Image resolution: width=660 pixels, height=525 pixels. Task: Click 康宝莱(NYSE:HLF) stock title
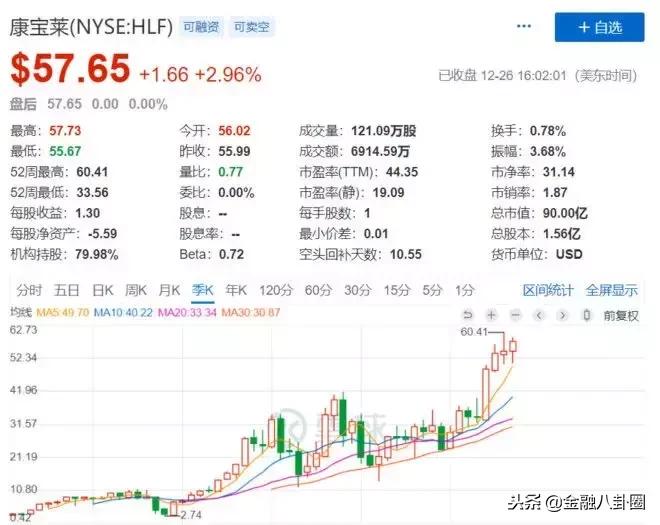(x=91, y=27)
